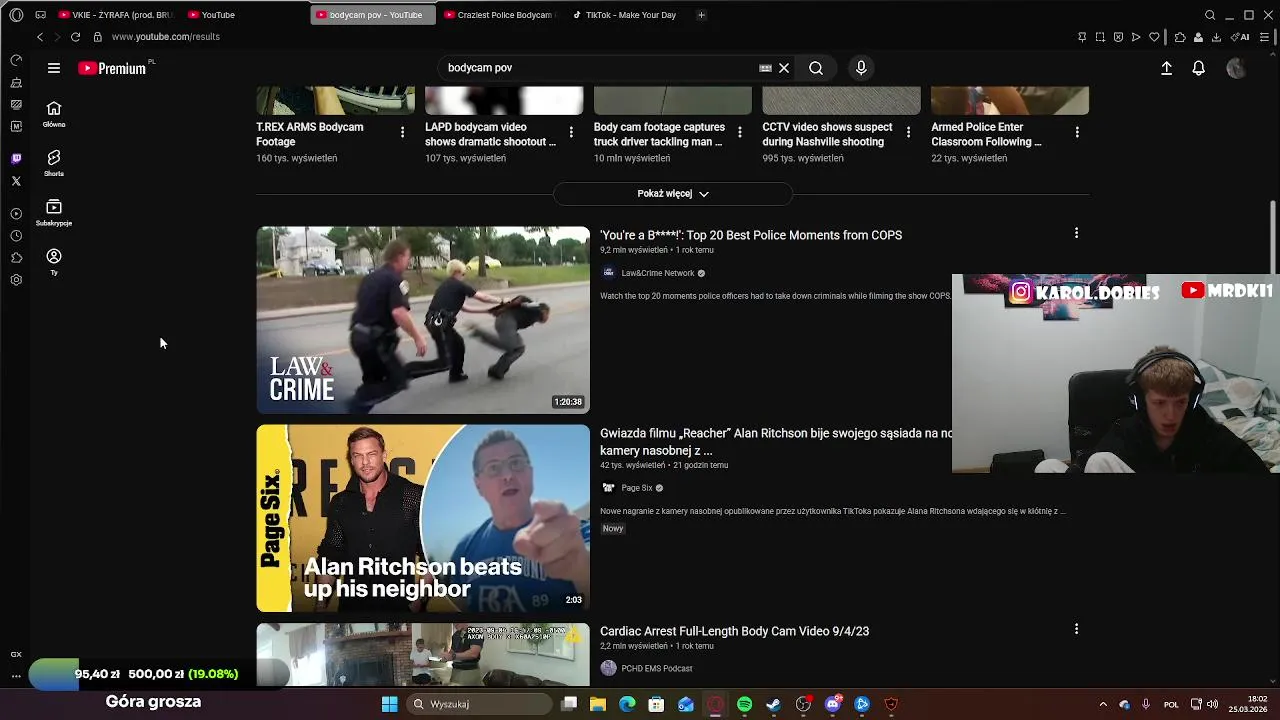Screen dimensions: 1280x720
Task: Open PCHD EMS Podcast channel
Action: (657, 668)
